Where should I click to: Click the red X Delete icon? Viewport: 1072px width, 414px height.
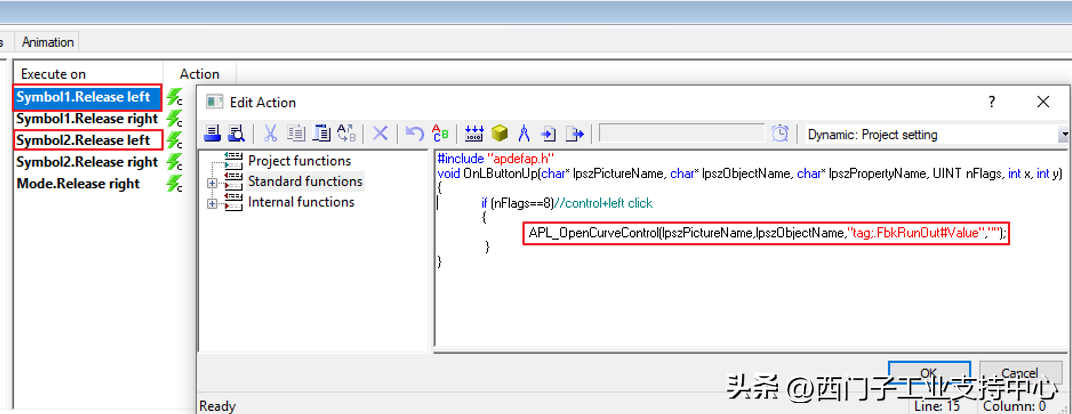point(380,134)
